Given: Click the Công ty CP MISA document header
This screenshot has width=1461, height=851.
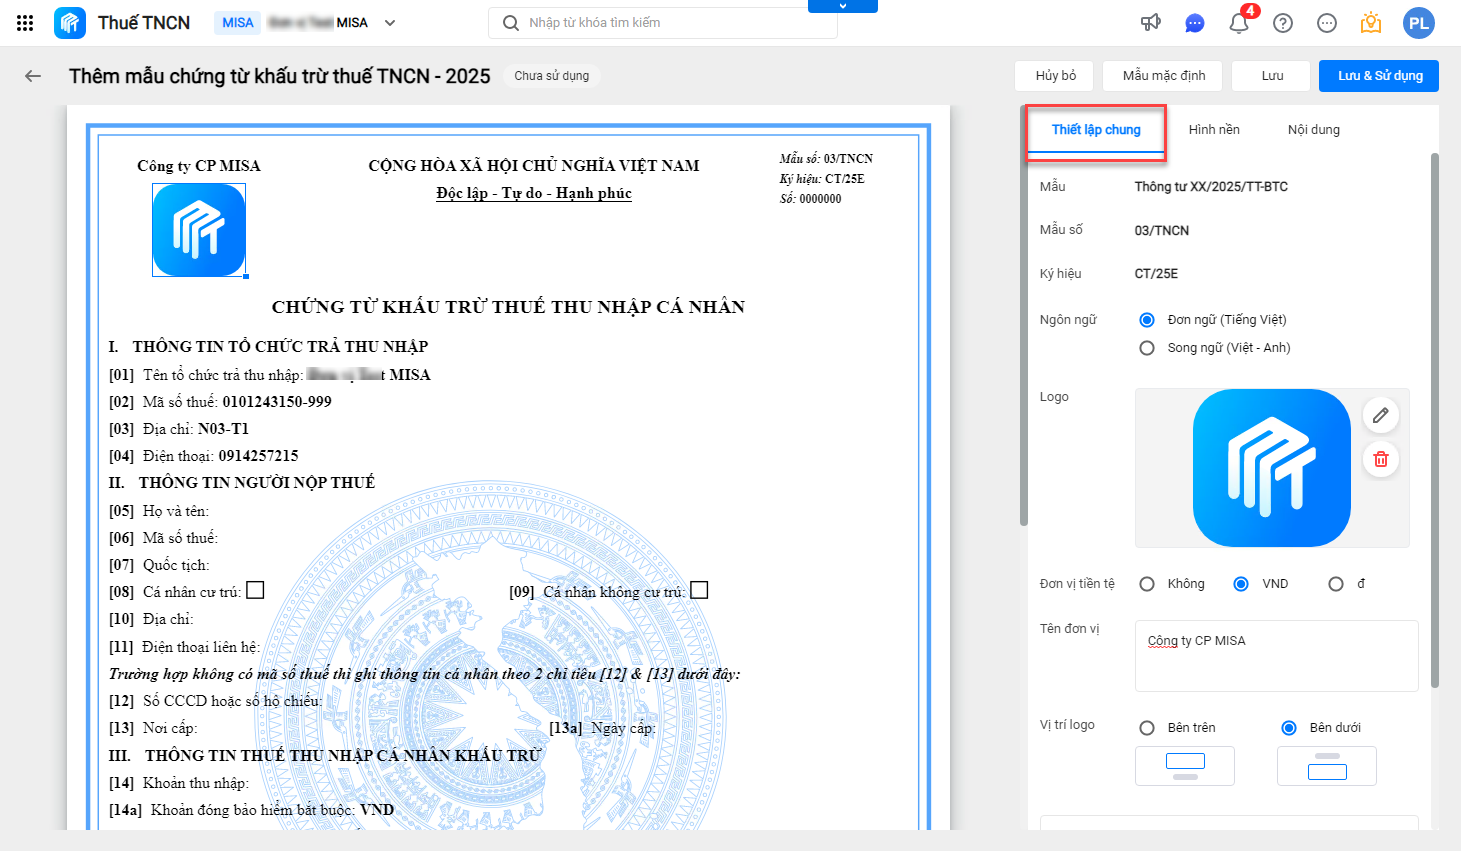Looking at the screenshot, I should pyautogui.click(x=199, y=166).
